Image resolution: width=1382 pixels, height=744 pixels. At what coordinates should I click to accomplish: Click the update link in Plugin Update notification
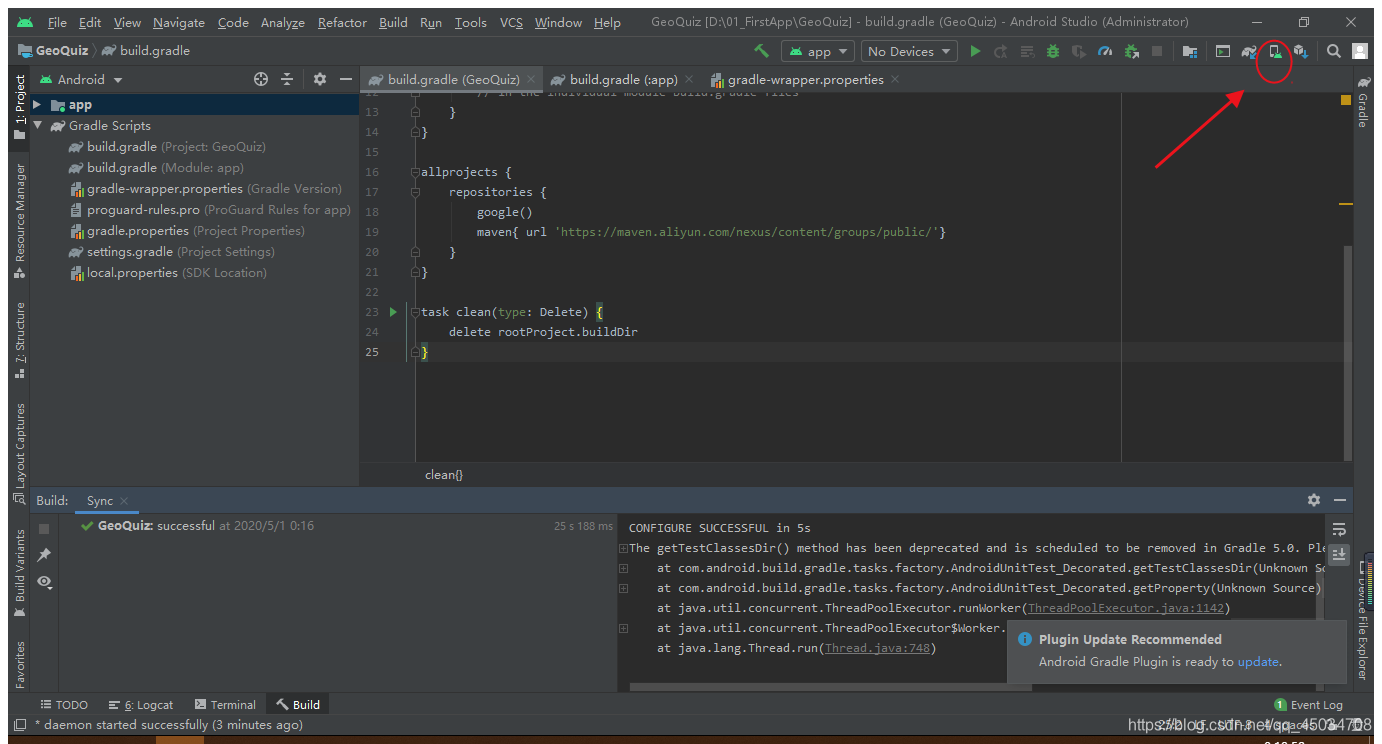1259,661
